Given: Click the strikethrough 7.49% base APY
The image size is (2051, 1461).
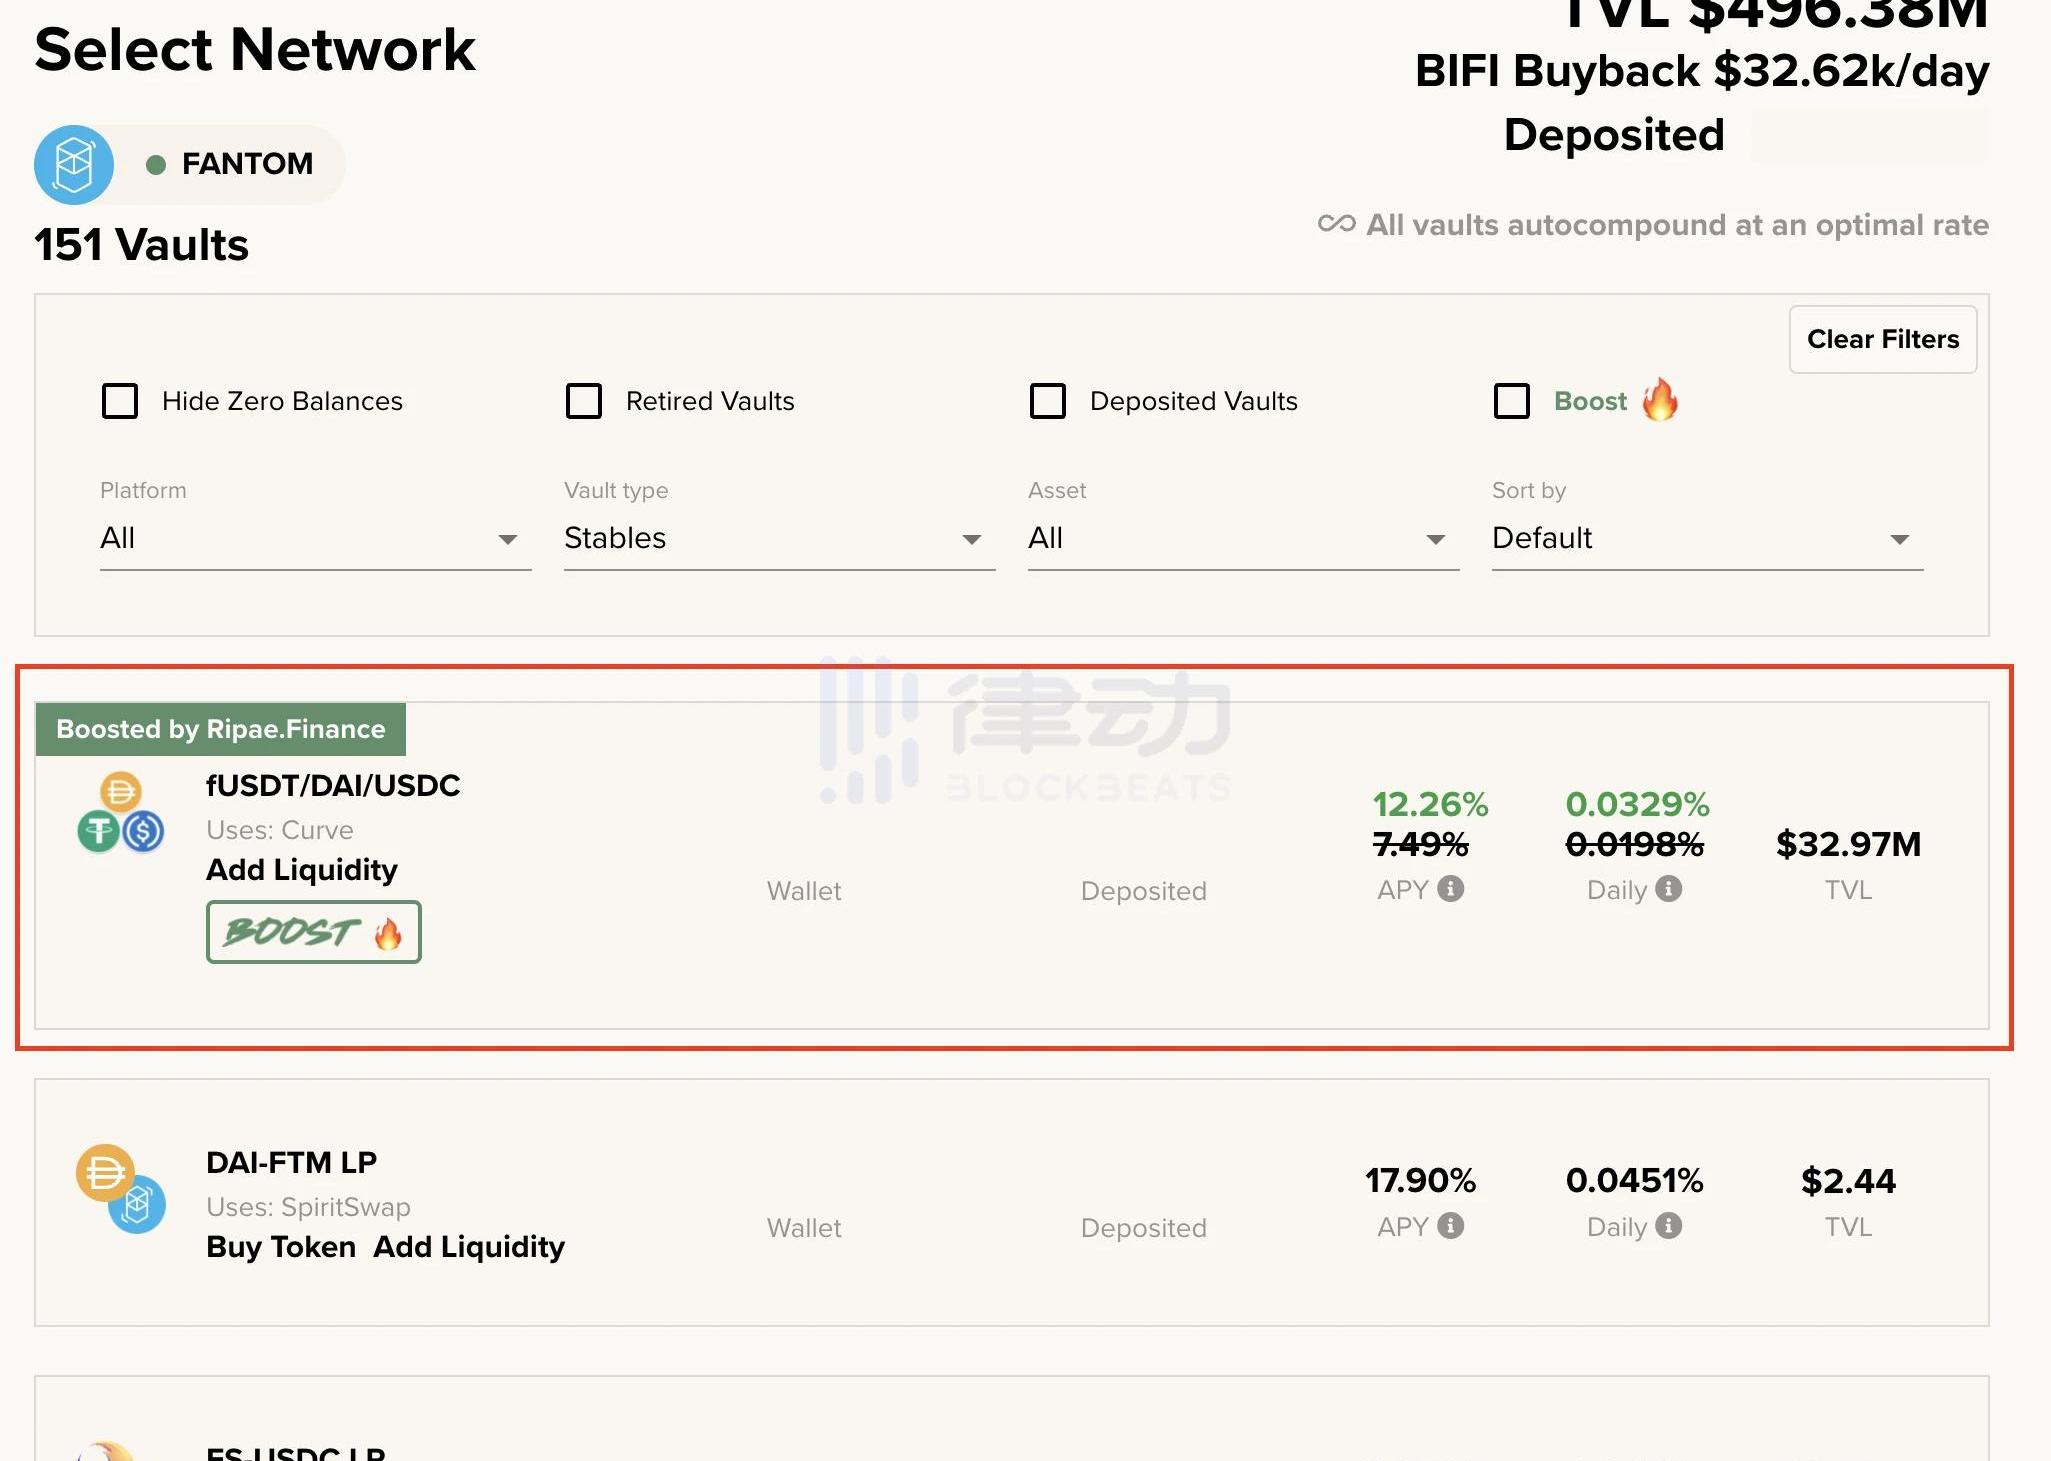Looking at the screenshot, I should (x=1421, y=845).
